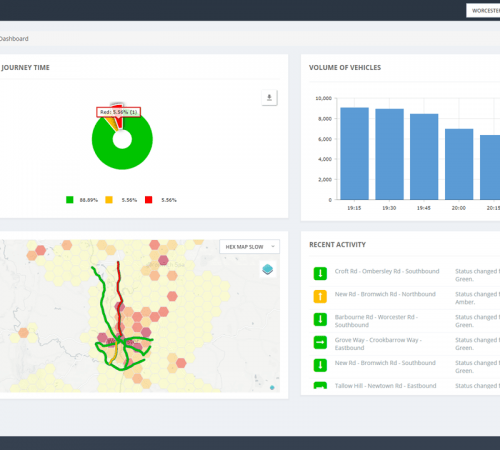The width and height of the screenshot is (500, 450).
Task: Open New Rd - Bromwich Rd - Northbound
Action: 385,294
